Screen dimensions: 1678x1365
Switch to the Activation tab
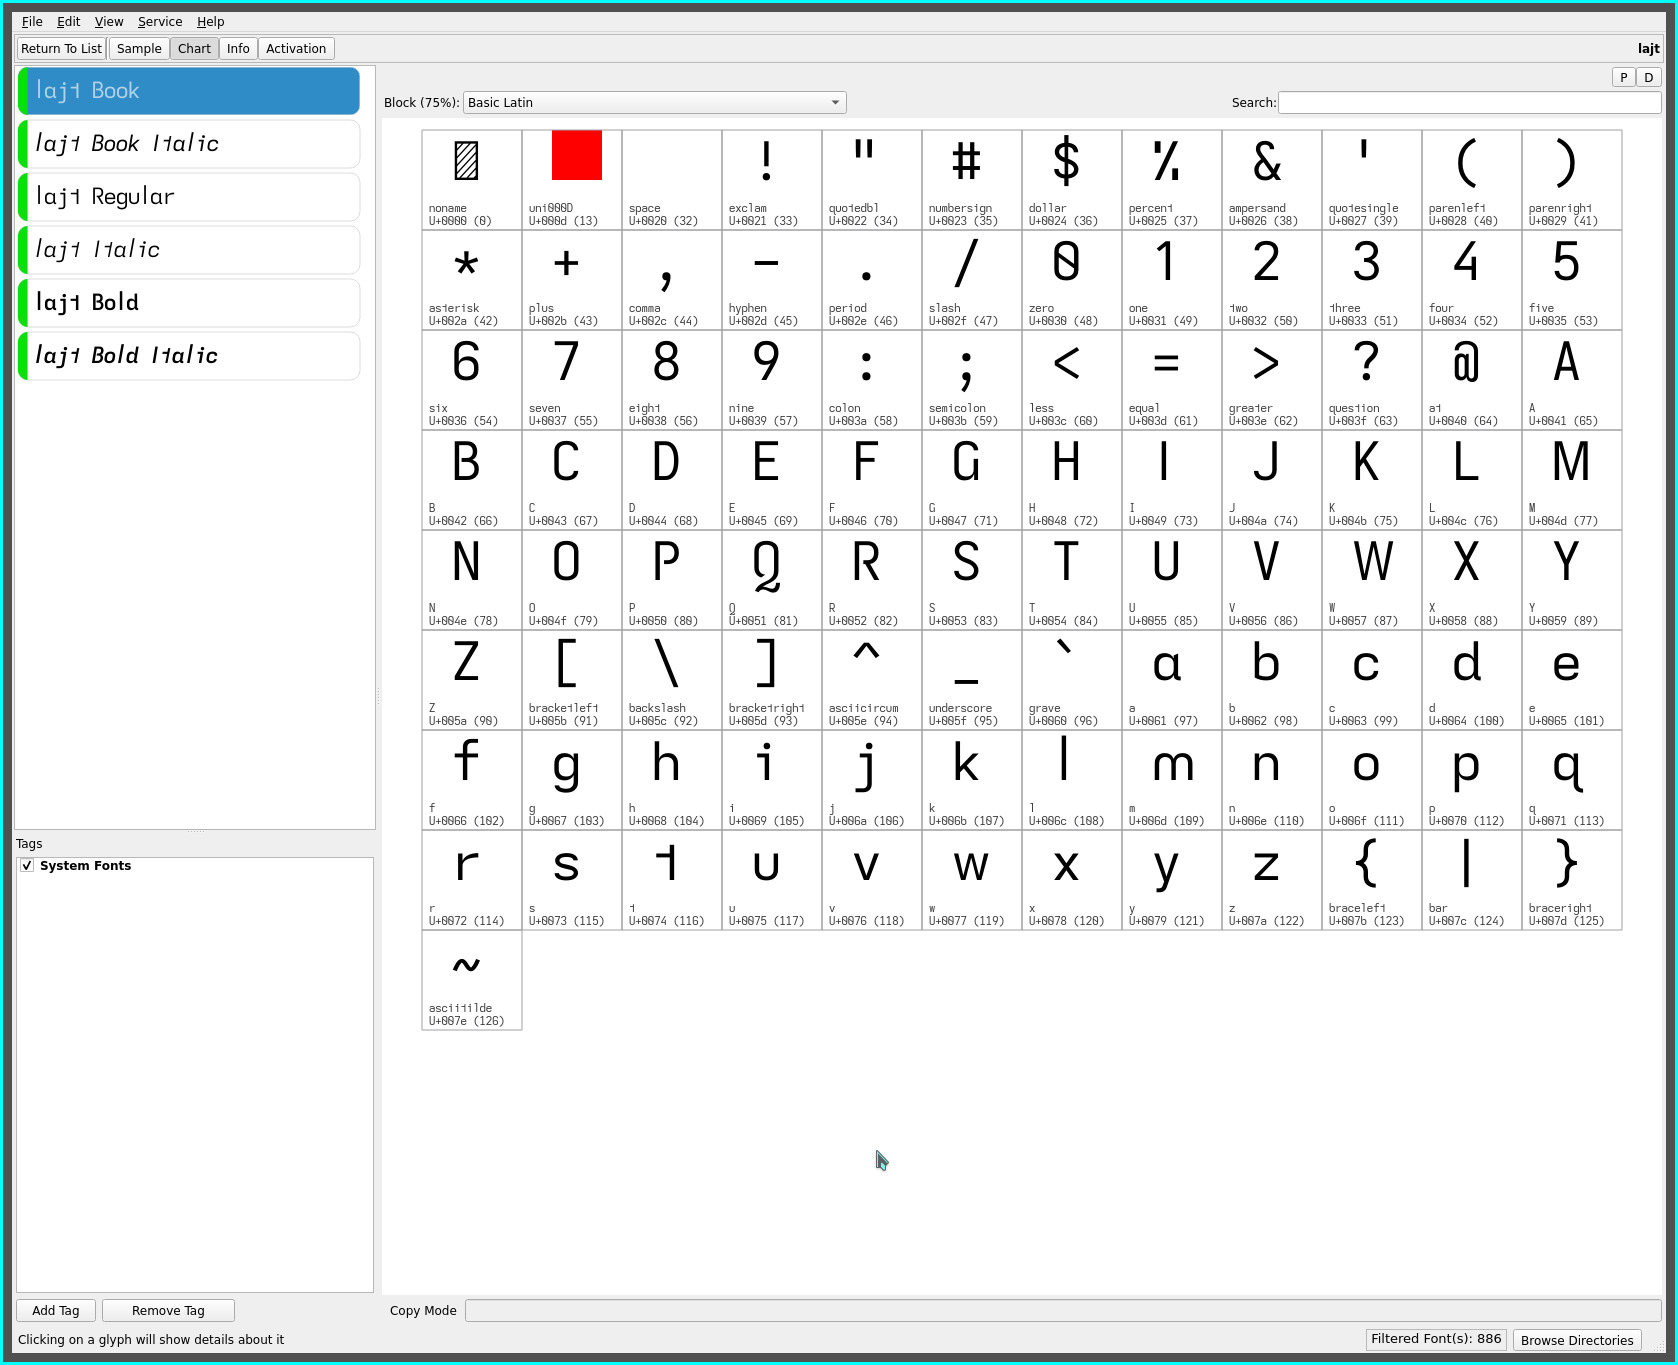[x=296, y=48]
